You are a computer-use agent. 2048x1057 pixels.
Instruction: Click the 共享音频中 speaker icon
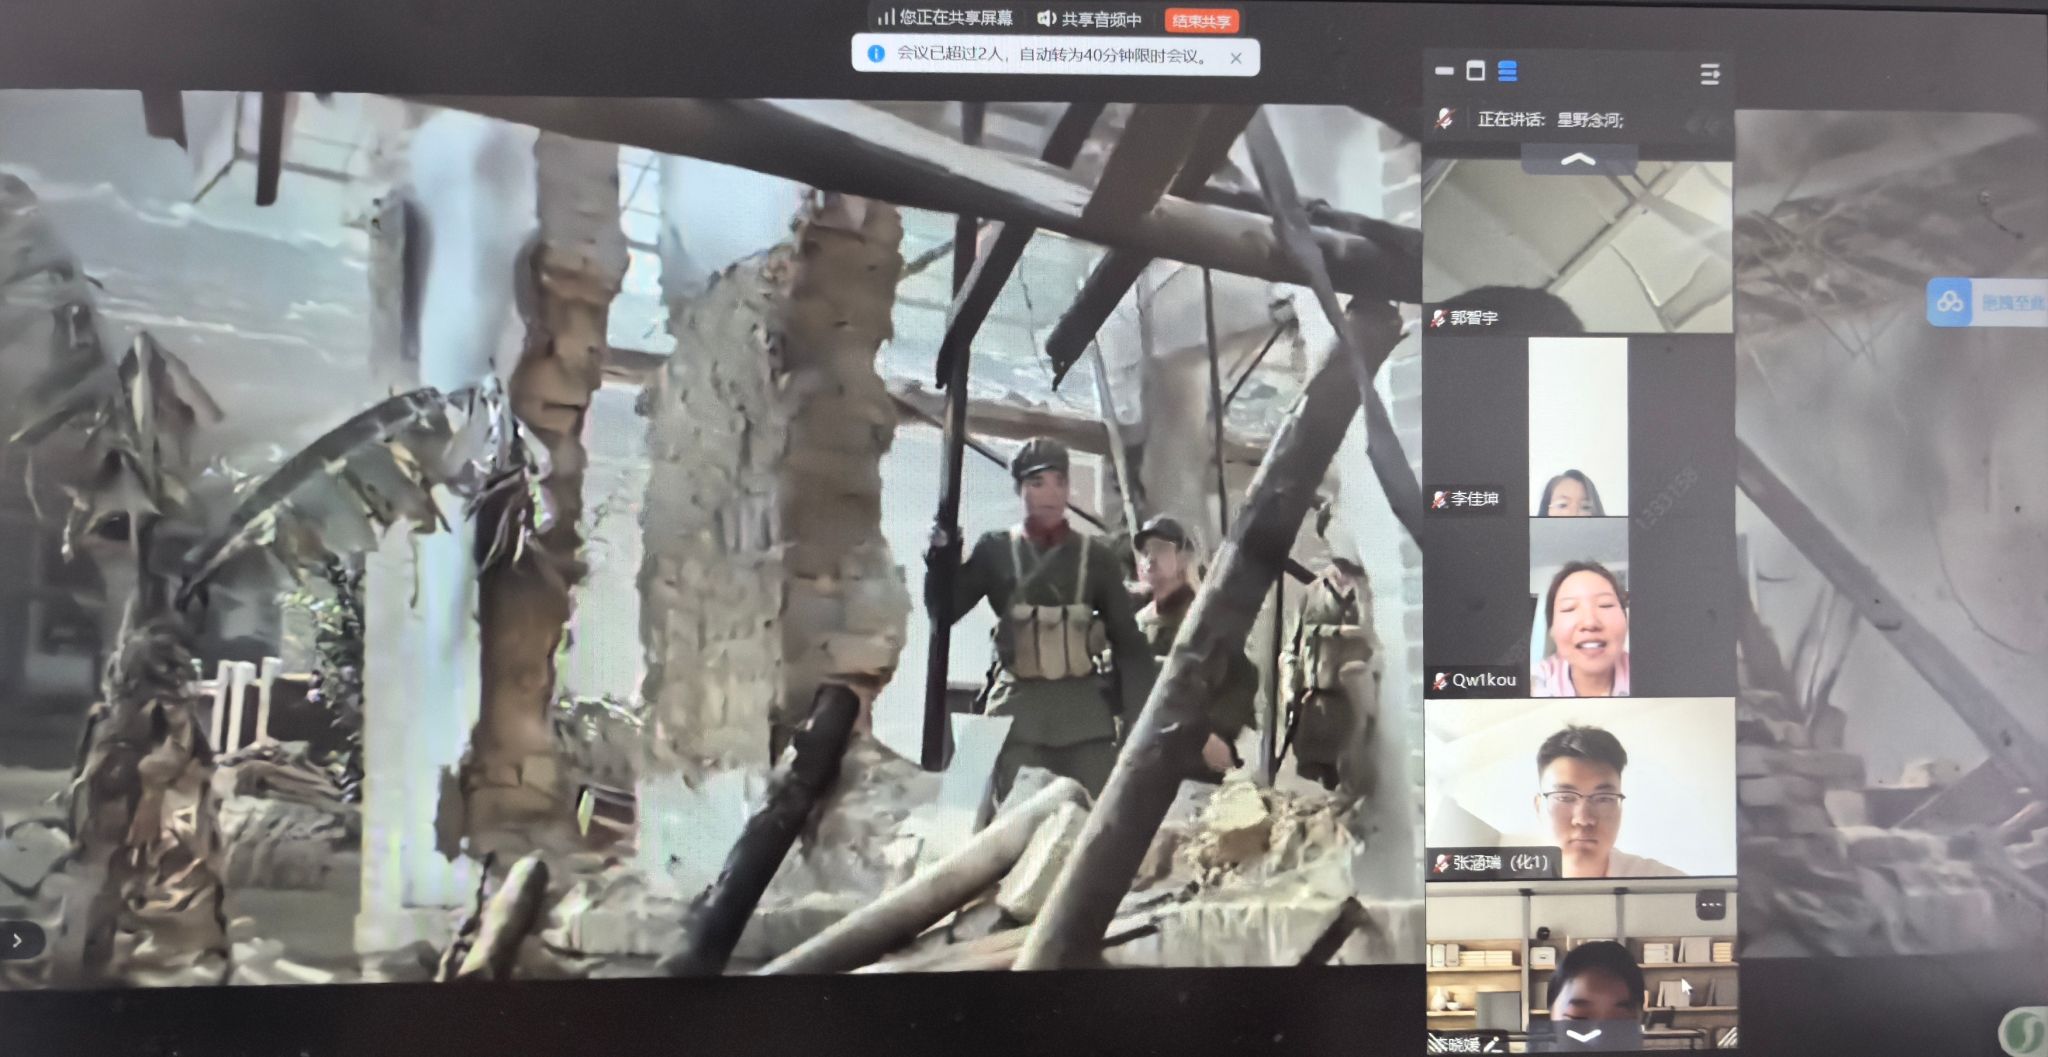[x=1046, y=19]
